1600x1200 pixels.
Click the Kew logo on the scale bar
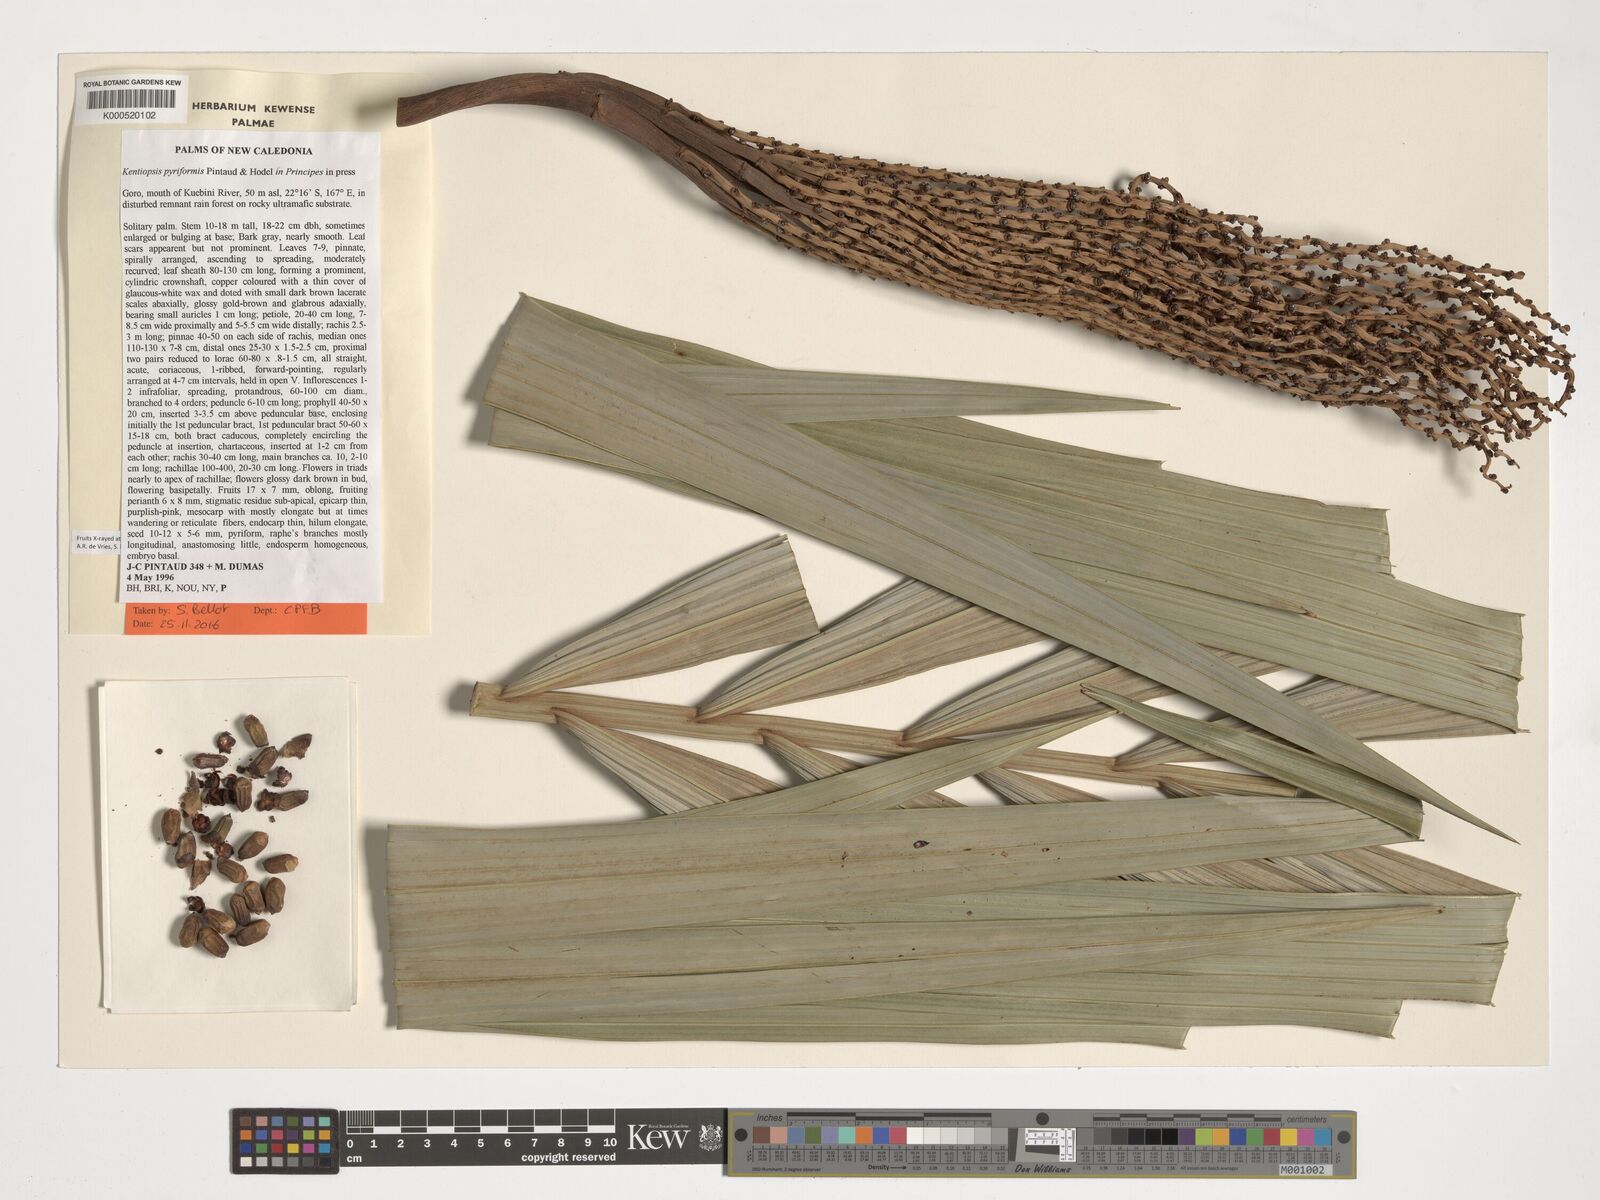tap(658, 1138)
